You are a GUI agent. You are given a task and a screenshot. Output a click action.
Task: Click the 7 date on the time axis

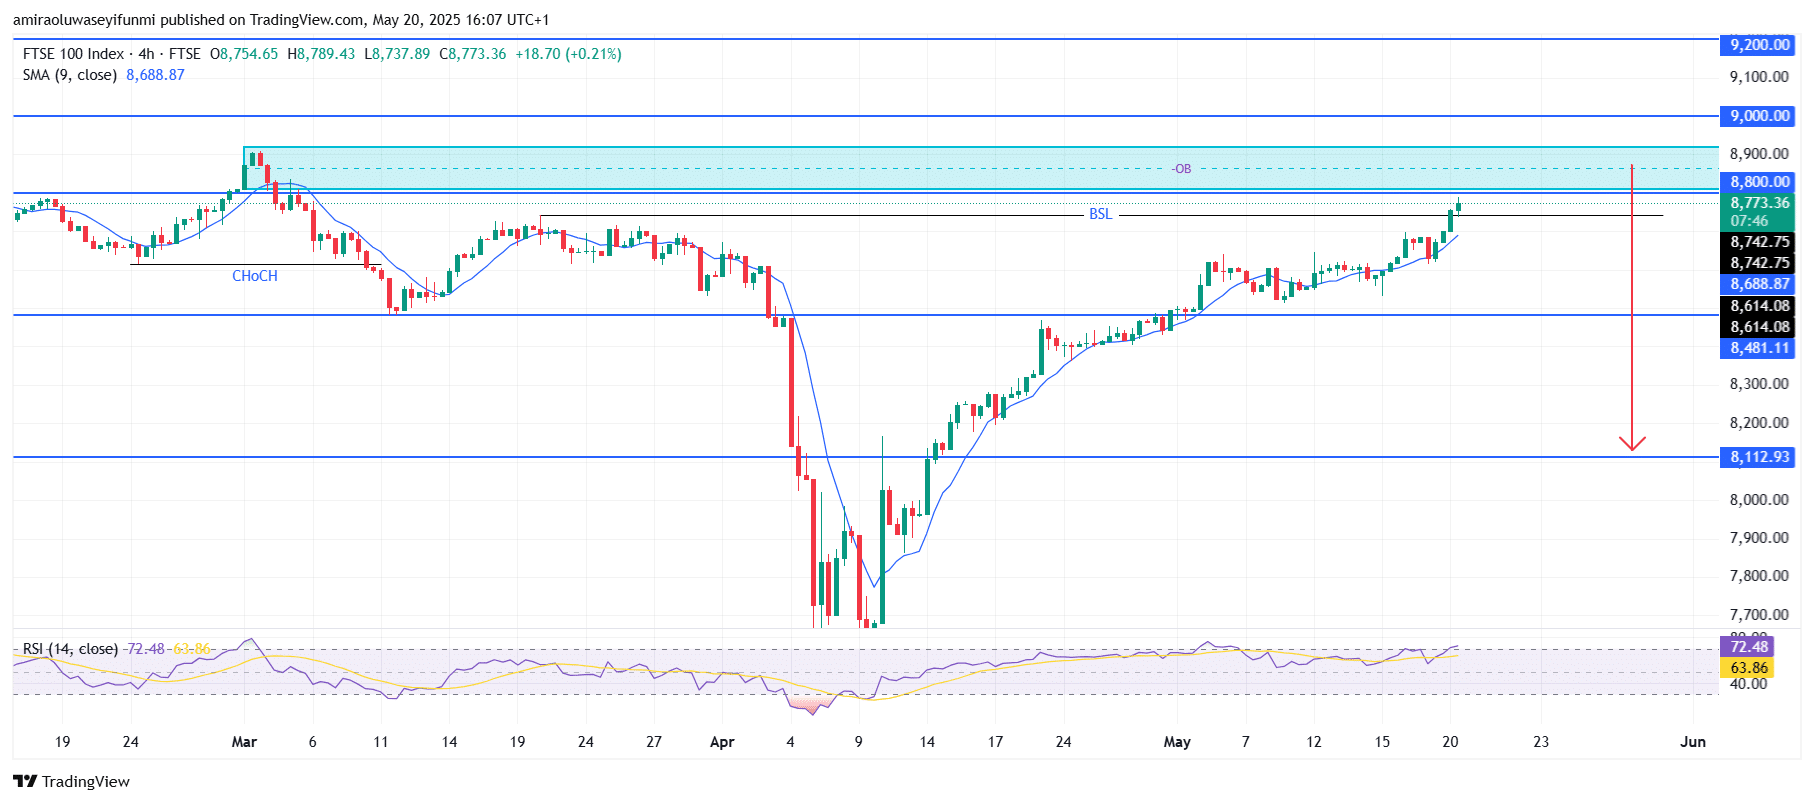[x=1245, y=742]
